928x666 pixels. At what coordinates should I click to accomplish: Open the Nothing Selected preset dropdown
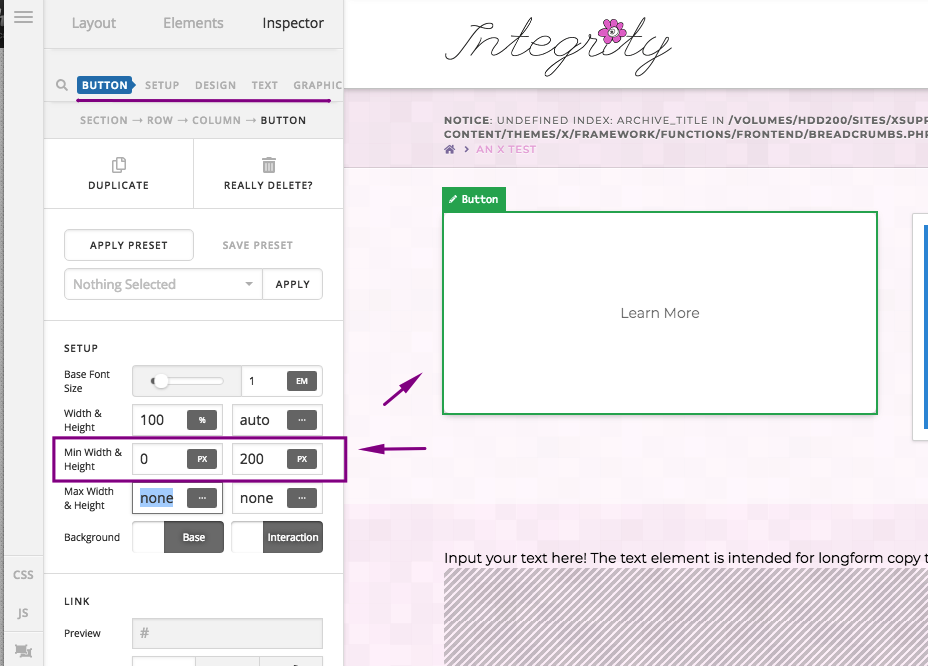pyautogui.click(x=163, y=284)
